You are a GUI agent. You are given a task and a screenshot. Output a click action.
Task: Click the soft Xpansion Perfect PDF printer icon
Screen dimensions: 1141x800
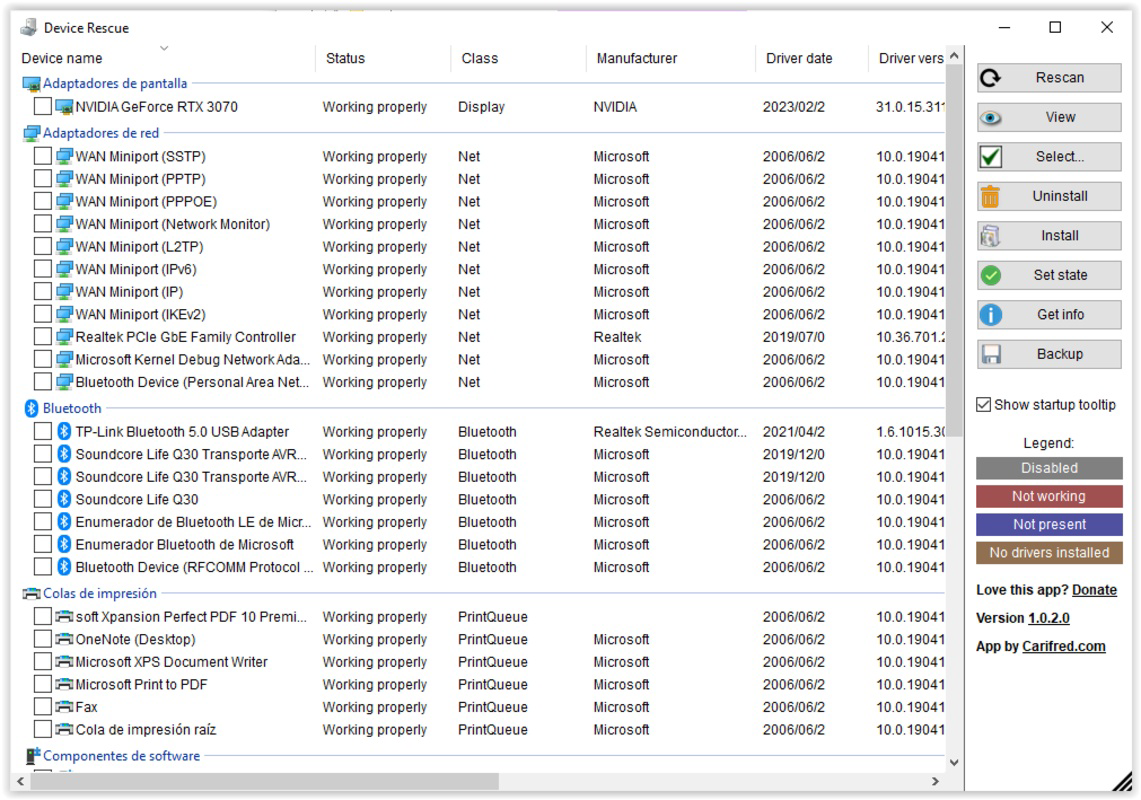(64, 617)
